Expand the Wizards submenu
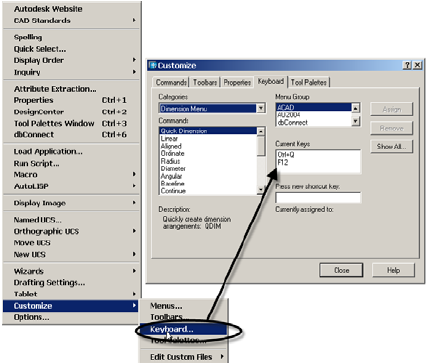 [x=71, y=271]
